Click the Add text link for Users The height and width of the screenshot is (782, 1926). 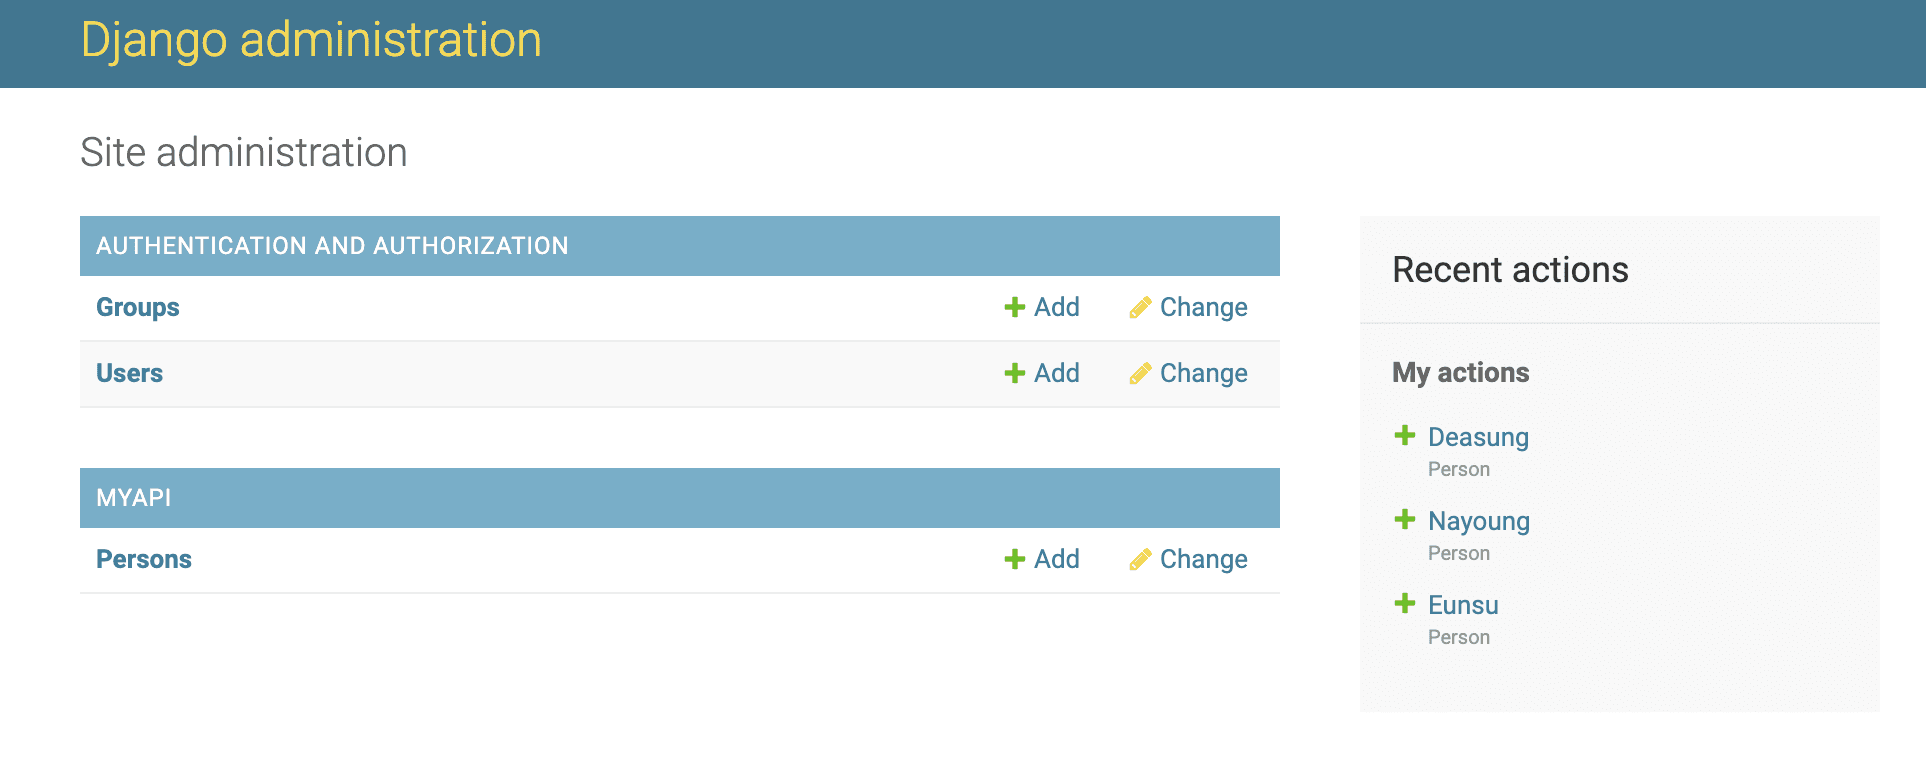(1057, 373)
